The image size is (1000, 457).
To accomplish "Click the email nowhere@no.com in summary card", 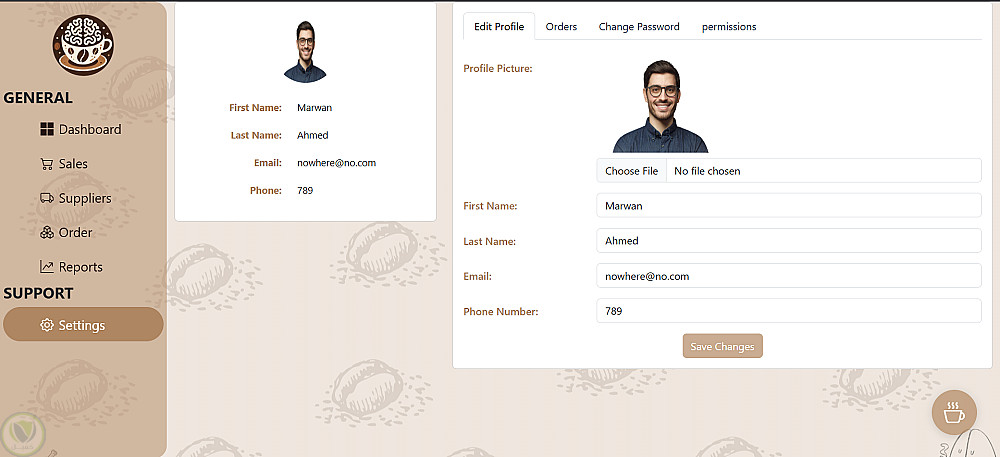I will click(336, 163).
